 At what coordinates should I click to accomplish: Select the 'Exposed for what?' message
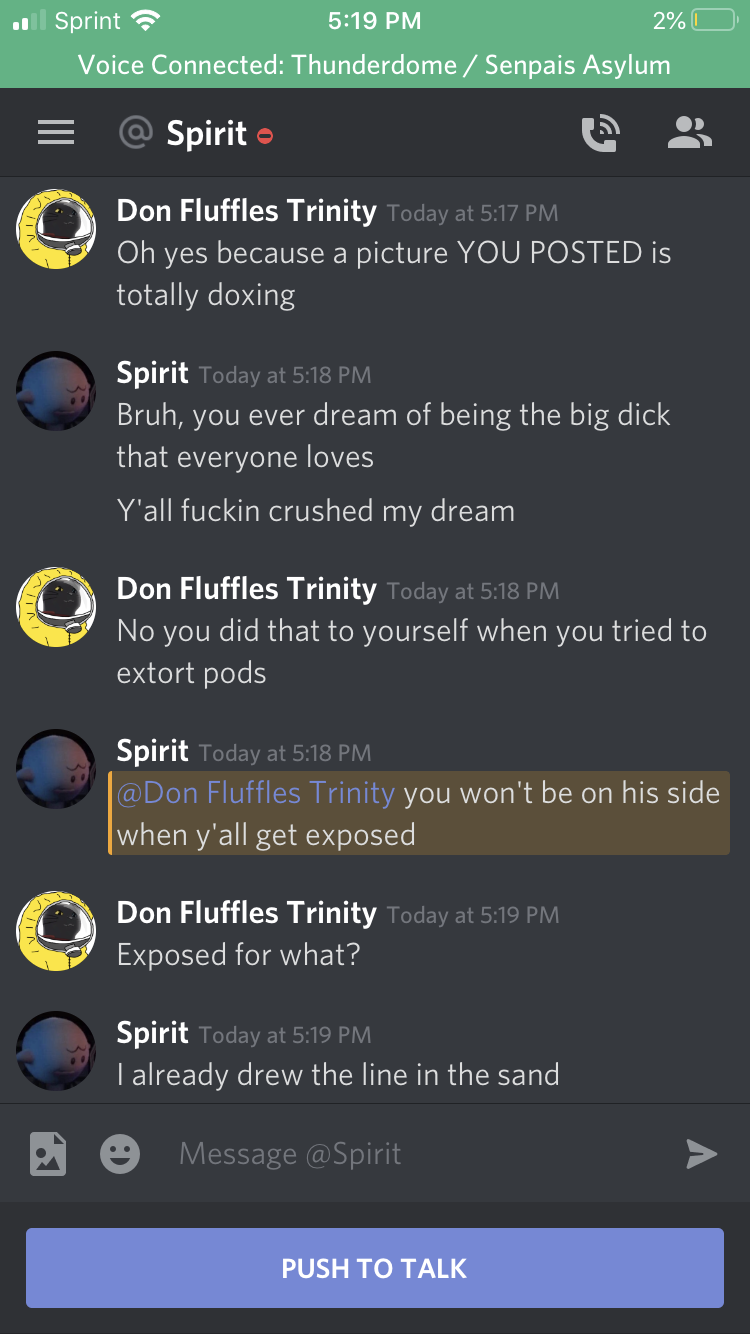(238, 955)
